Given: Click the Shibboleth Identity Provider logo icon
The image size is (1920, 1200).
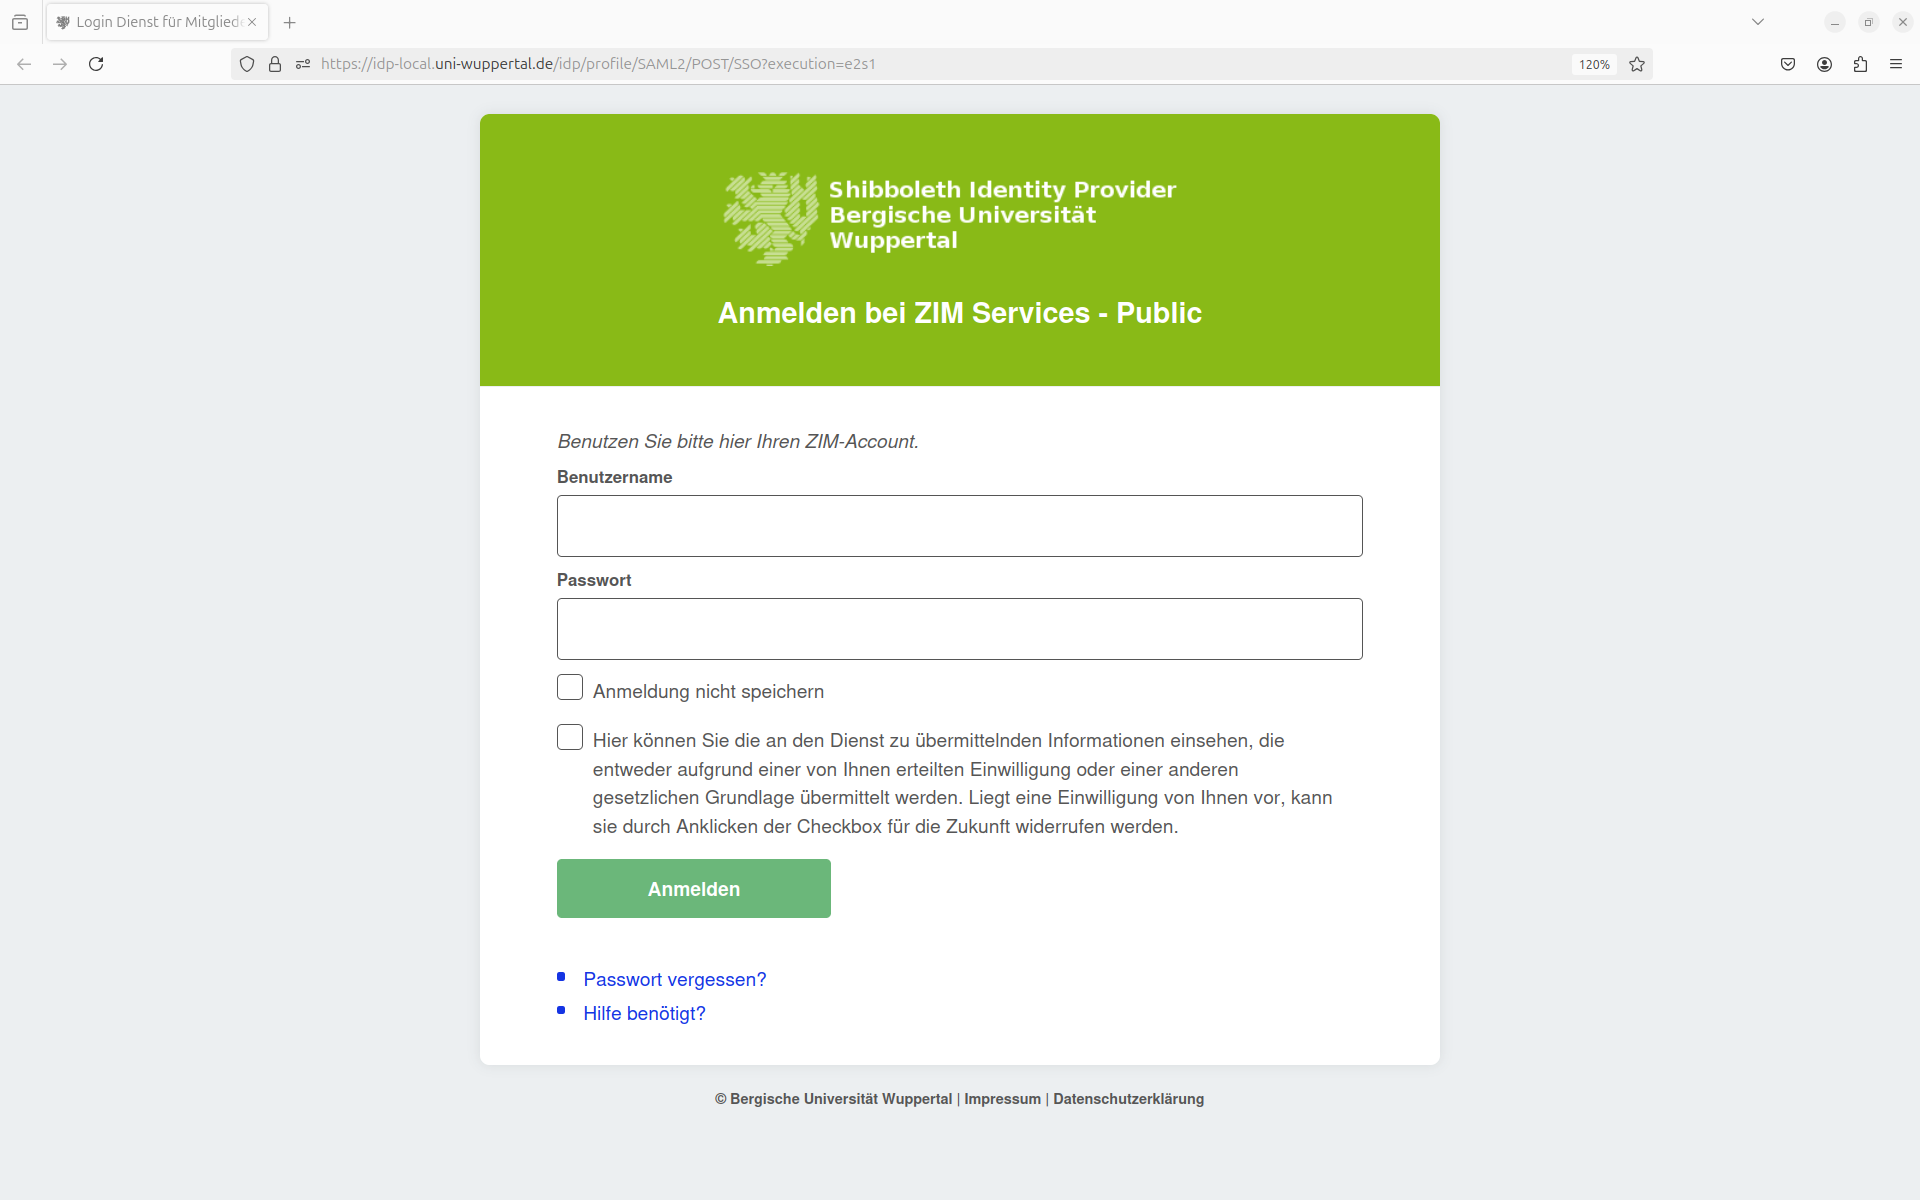Looking at the screenshot, I should pos(770,214).
